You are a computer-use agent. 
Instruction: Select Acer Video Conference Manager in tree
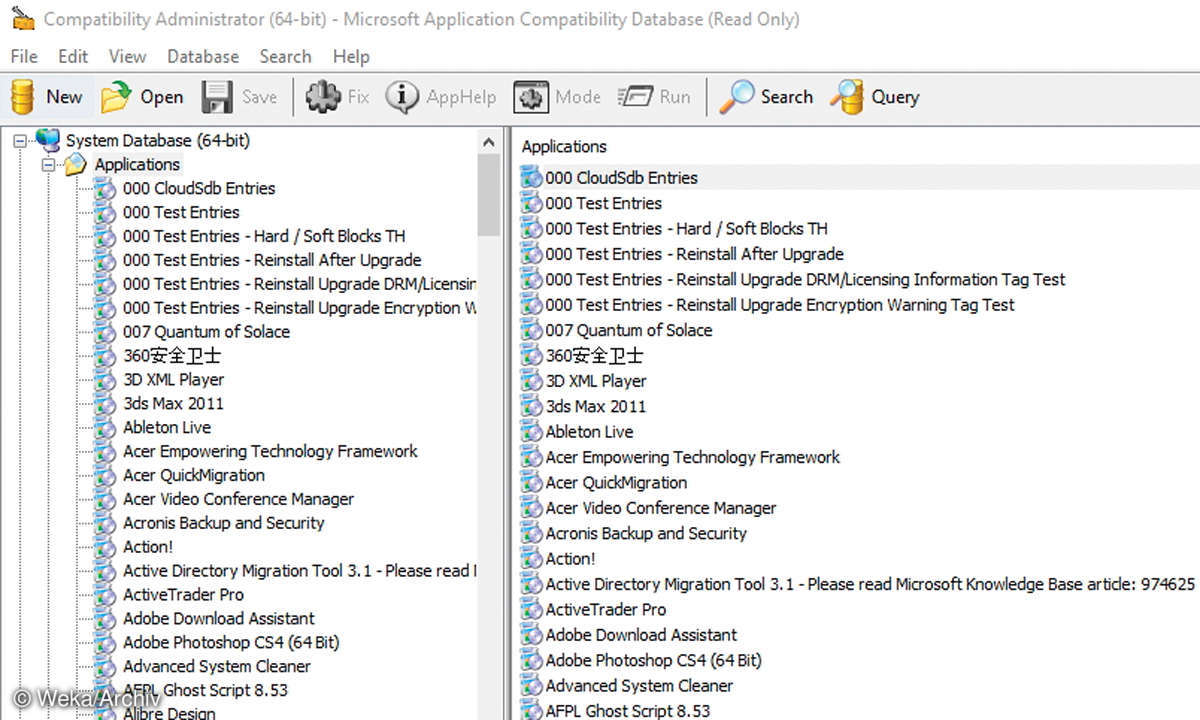tap(238, 499)
